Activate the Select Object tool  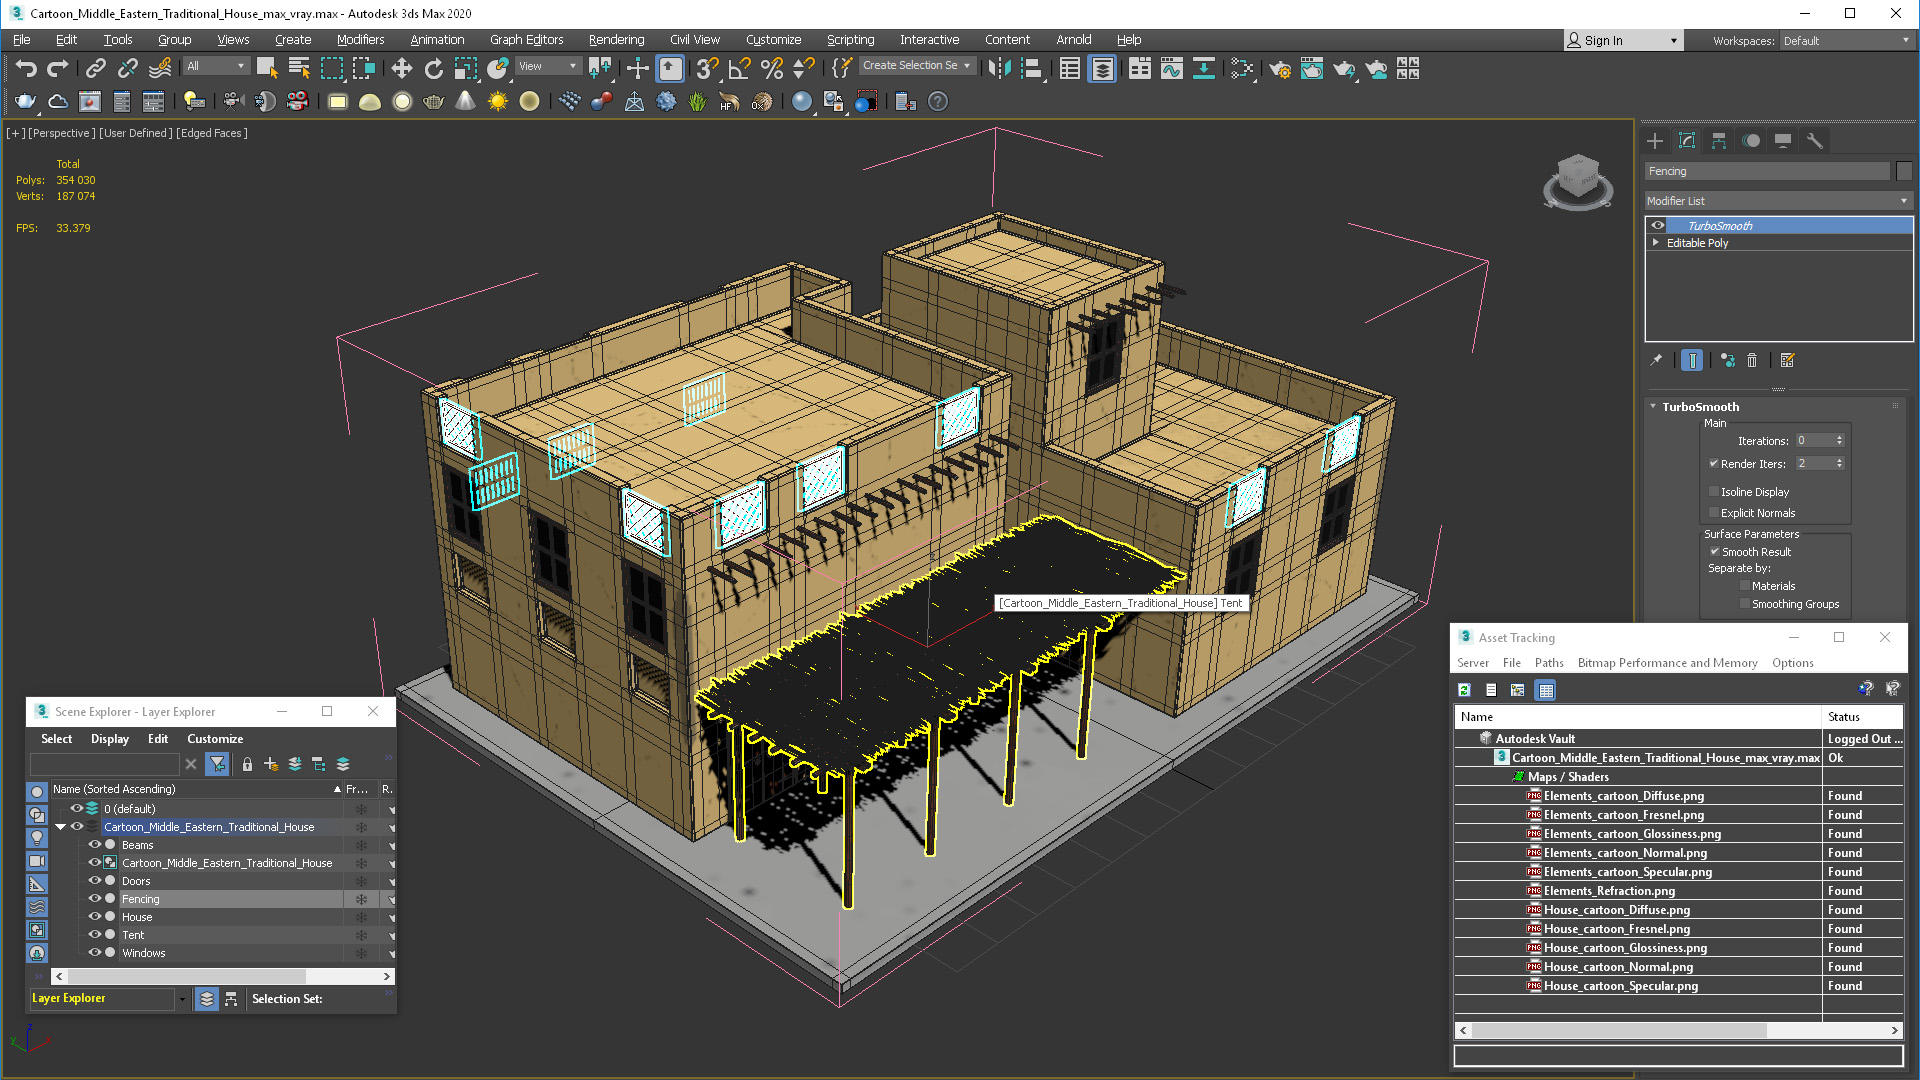coord(266,68)
